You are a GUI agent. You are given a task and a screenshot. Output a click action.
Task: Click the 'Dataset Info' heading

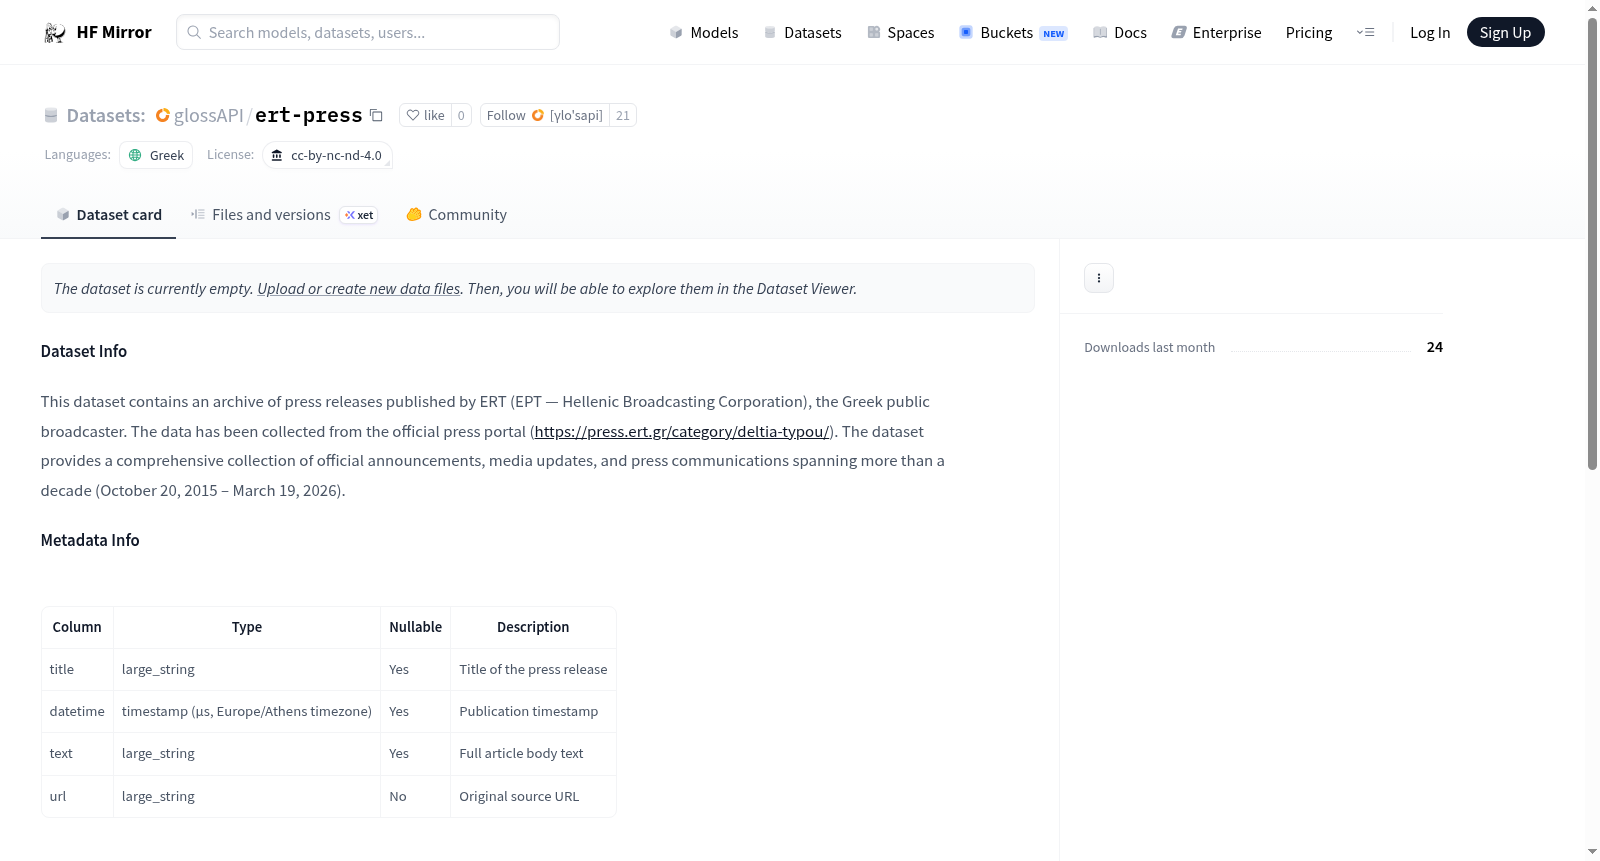pyautogui.click(x=84, y=351)
